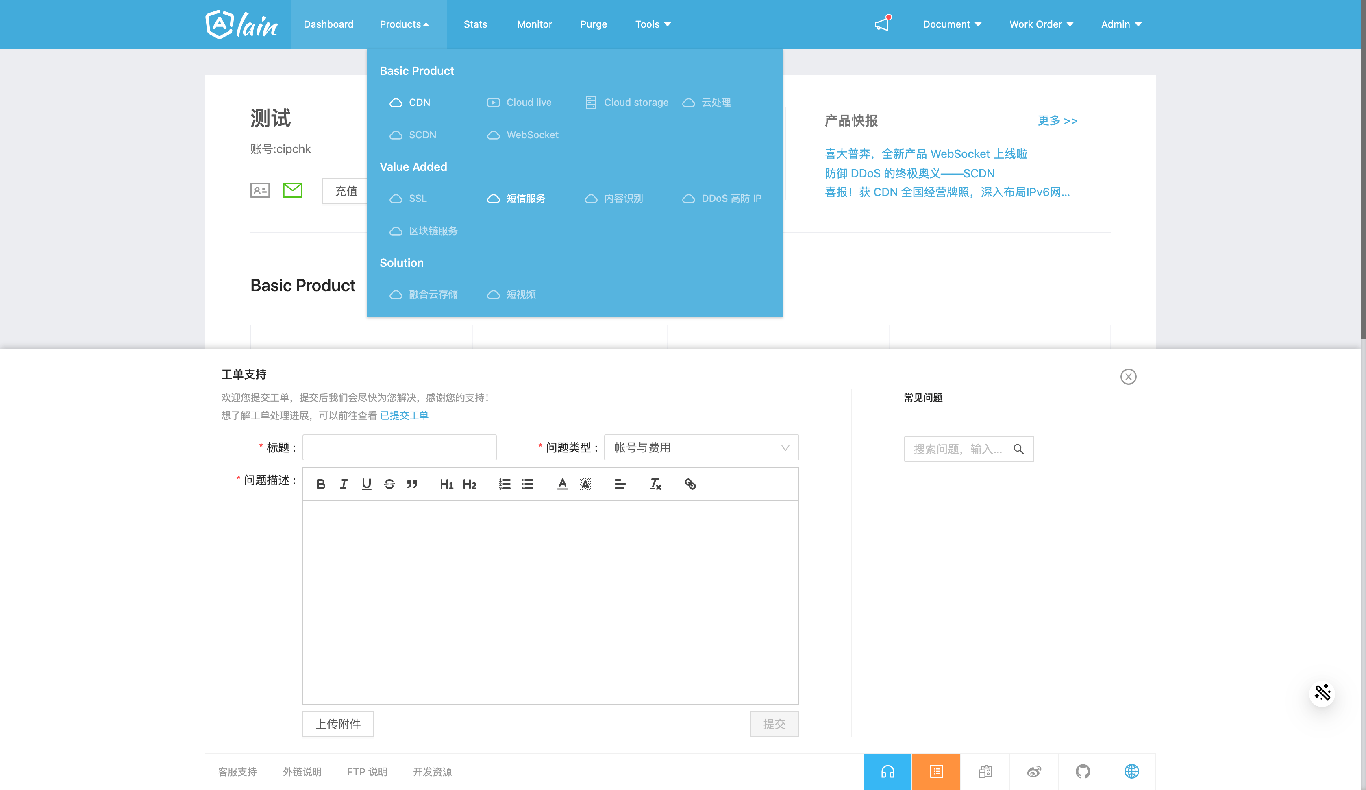Toggle bold formatting in the editor
The image size is (1366, 790).
tap(321, 484)
